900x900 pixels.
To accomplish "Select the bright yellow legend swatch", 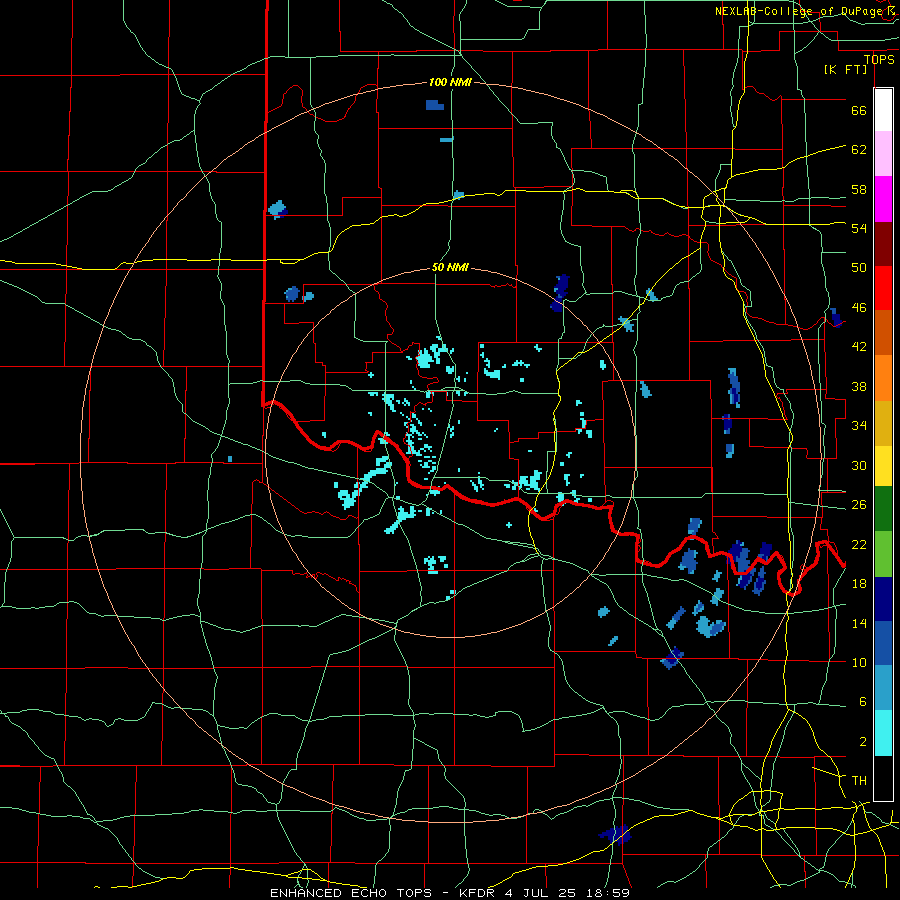I will pyautogui.click(x=883, y=466).
